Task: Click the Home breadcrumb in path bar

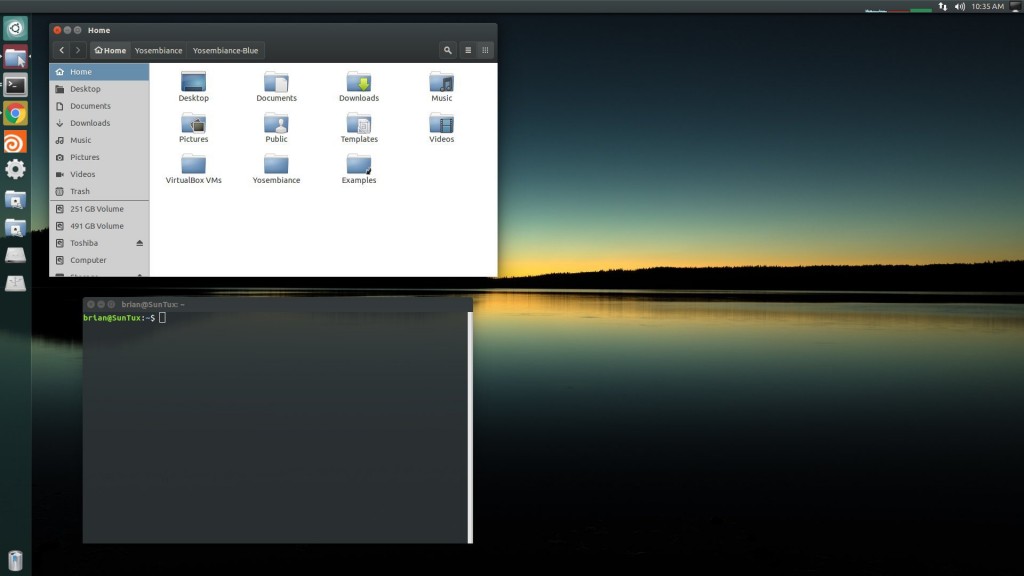Action: click(110, 50)
